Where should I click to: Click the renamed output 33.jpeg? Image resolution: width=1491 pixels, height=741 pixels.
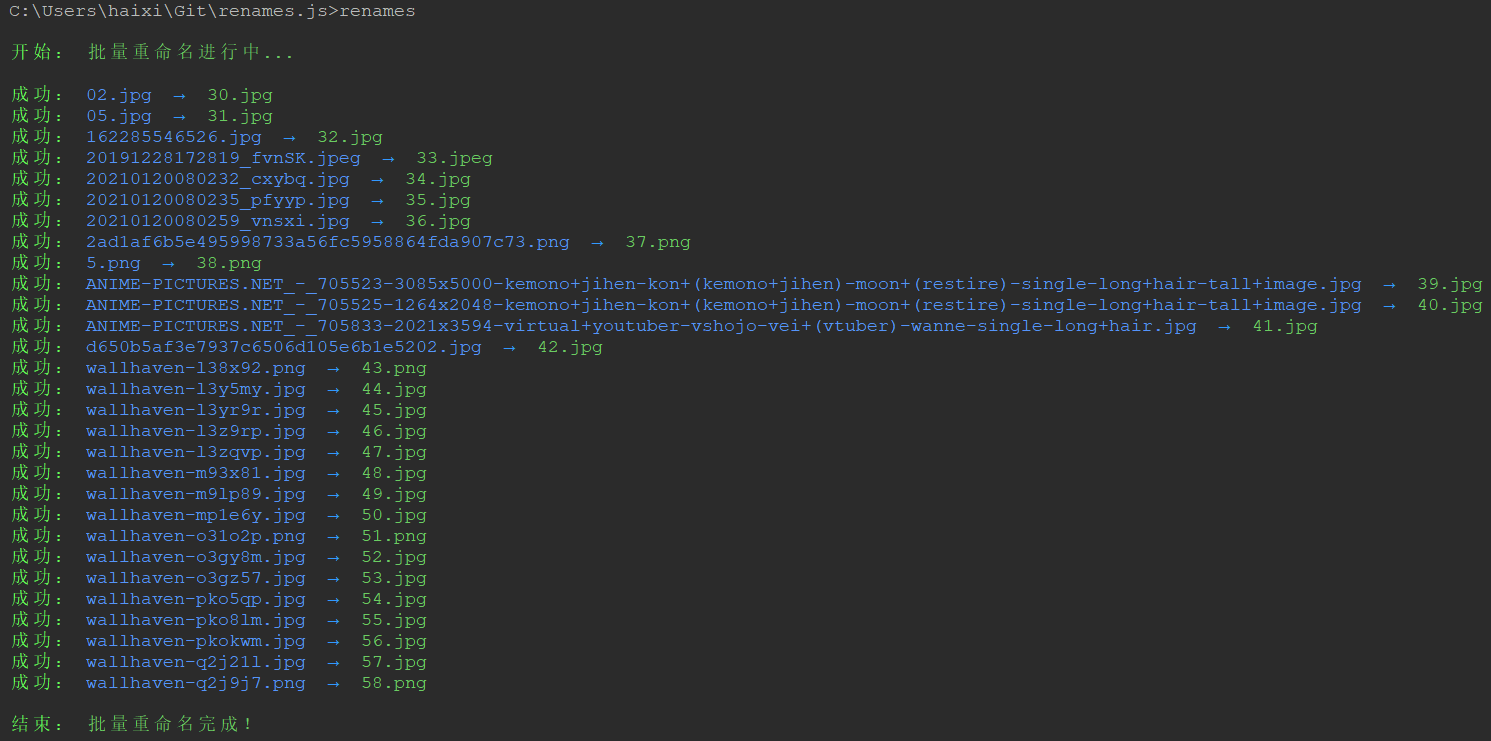[x=454, y=158]
